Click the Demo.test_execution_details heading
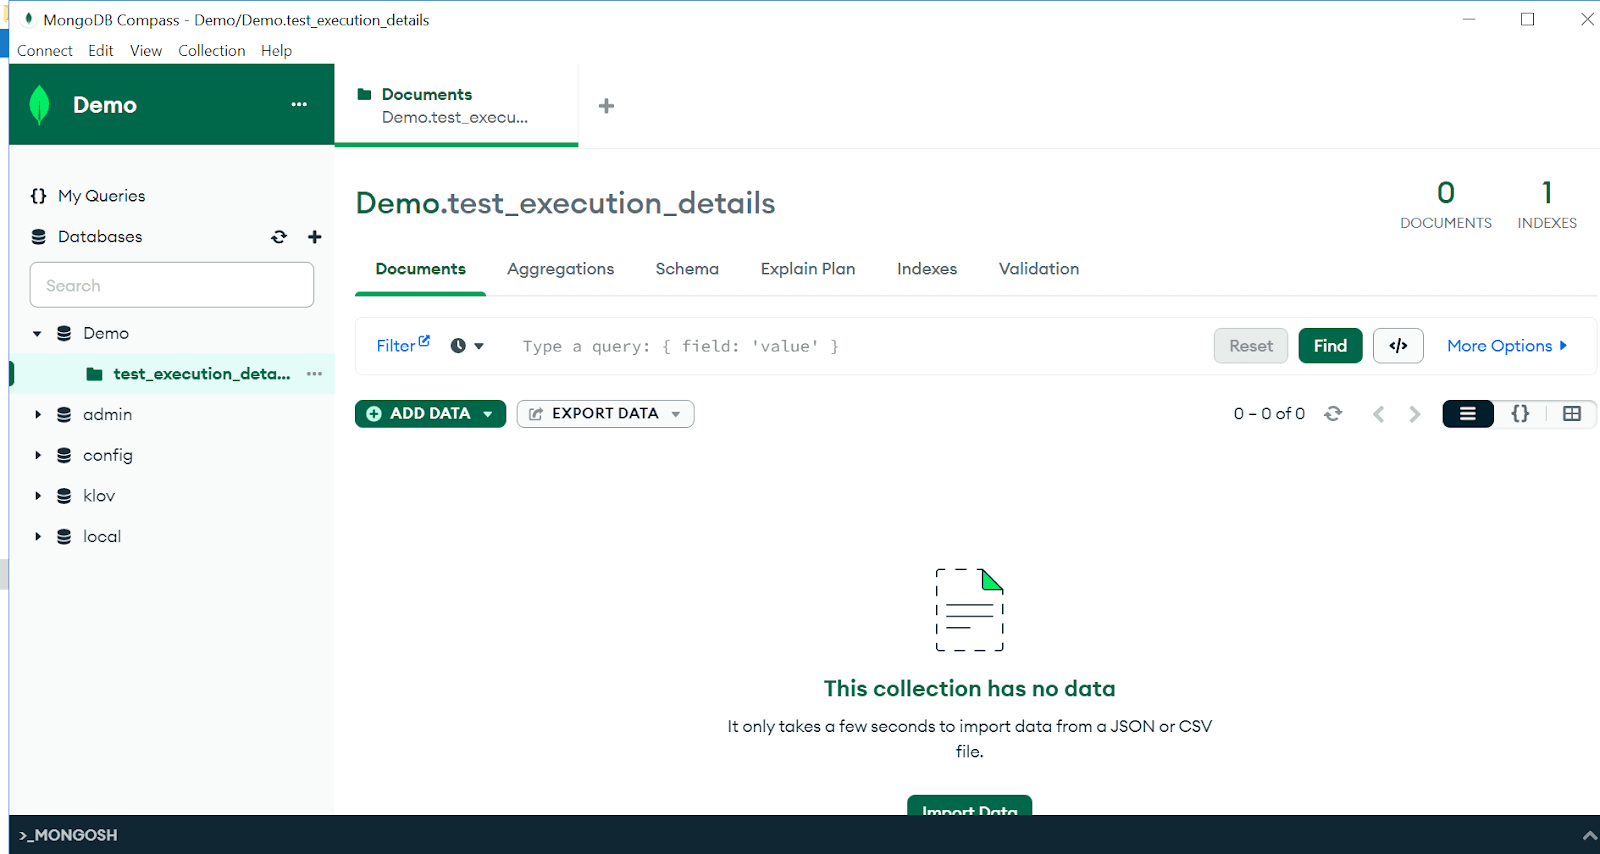1600x854 pixels. click(x=566, y=203)
